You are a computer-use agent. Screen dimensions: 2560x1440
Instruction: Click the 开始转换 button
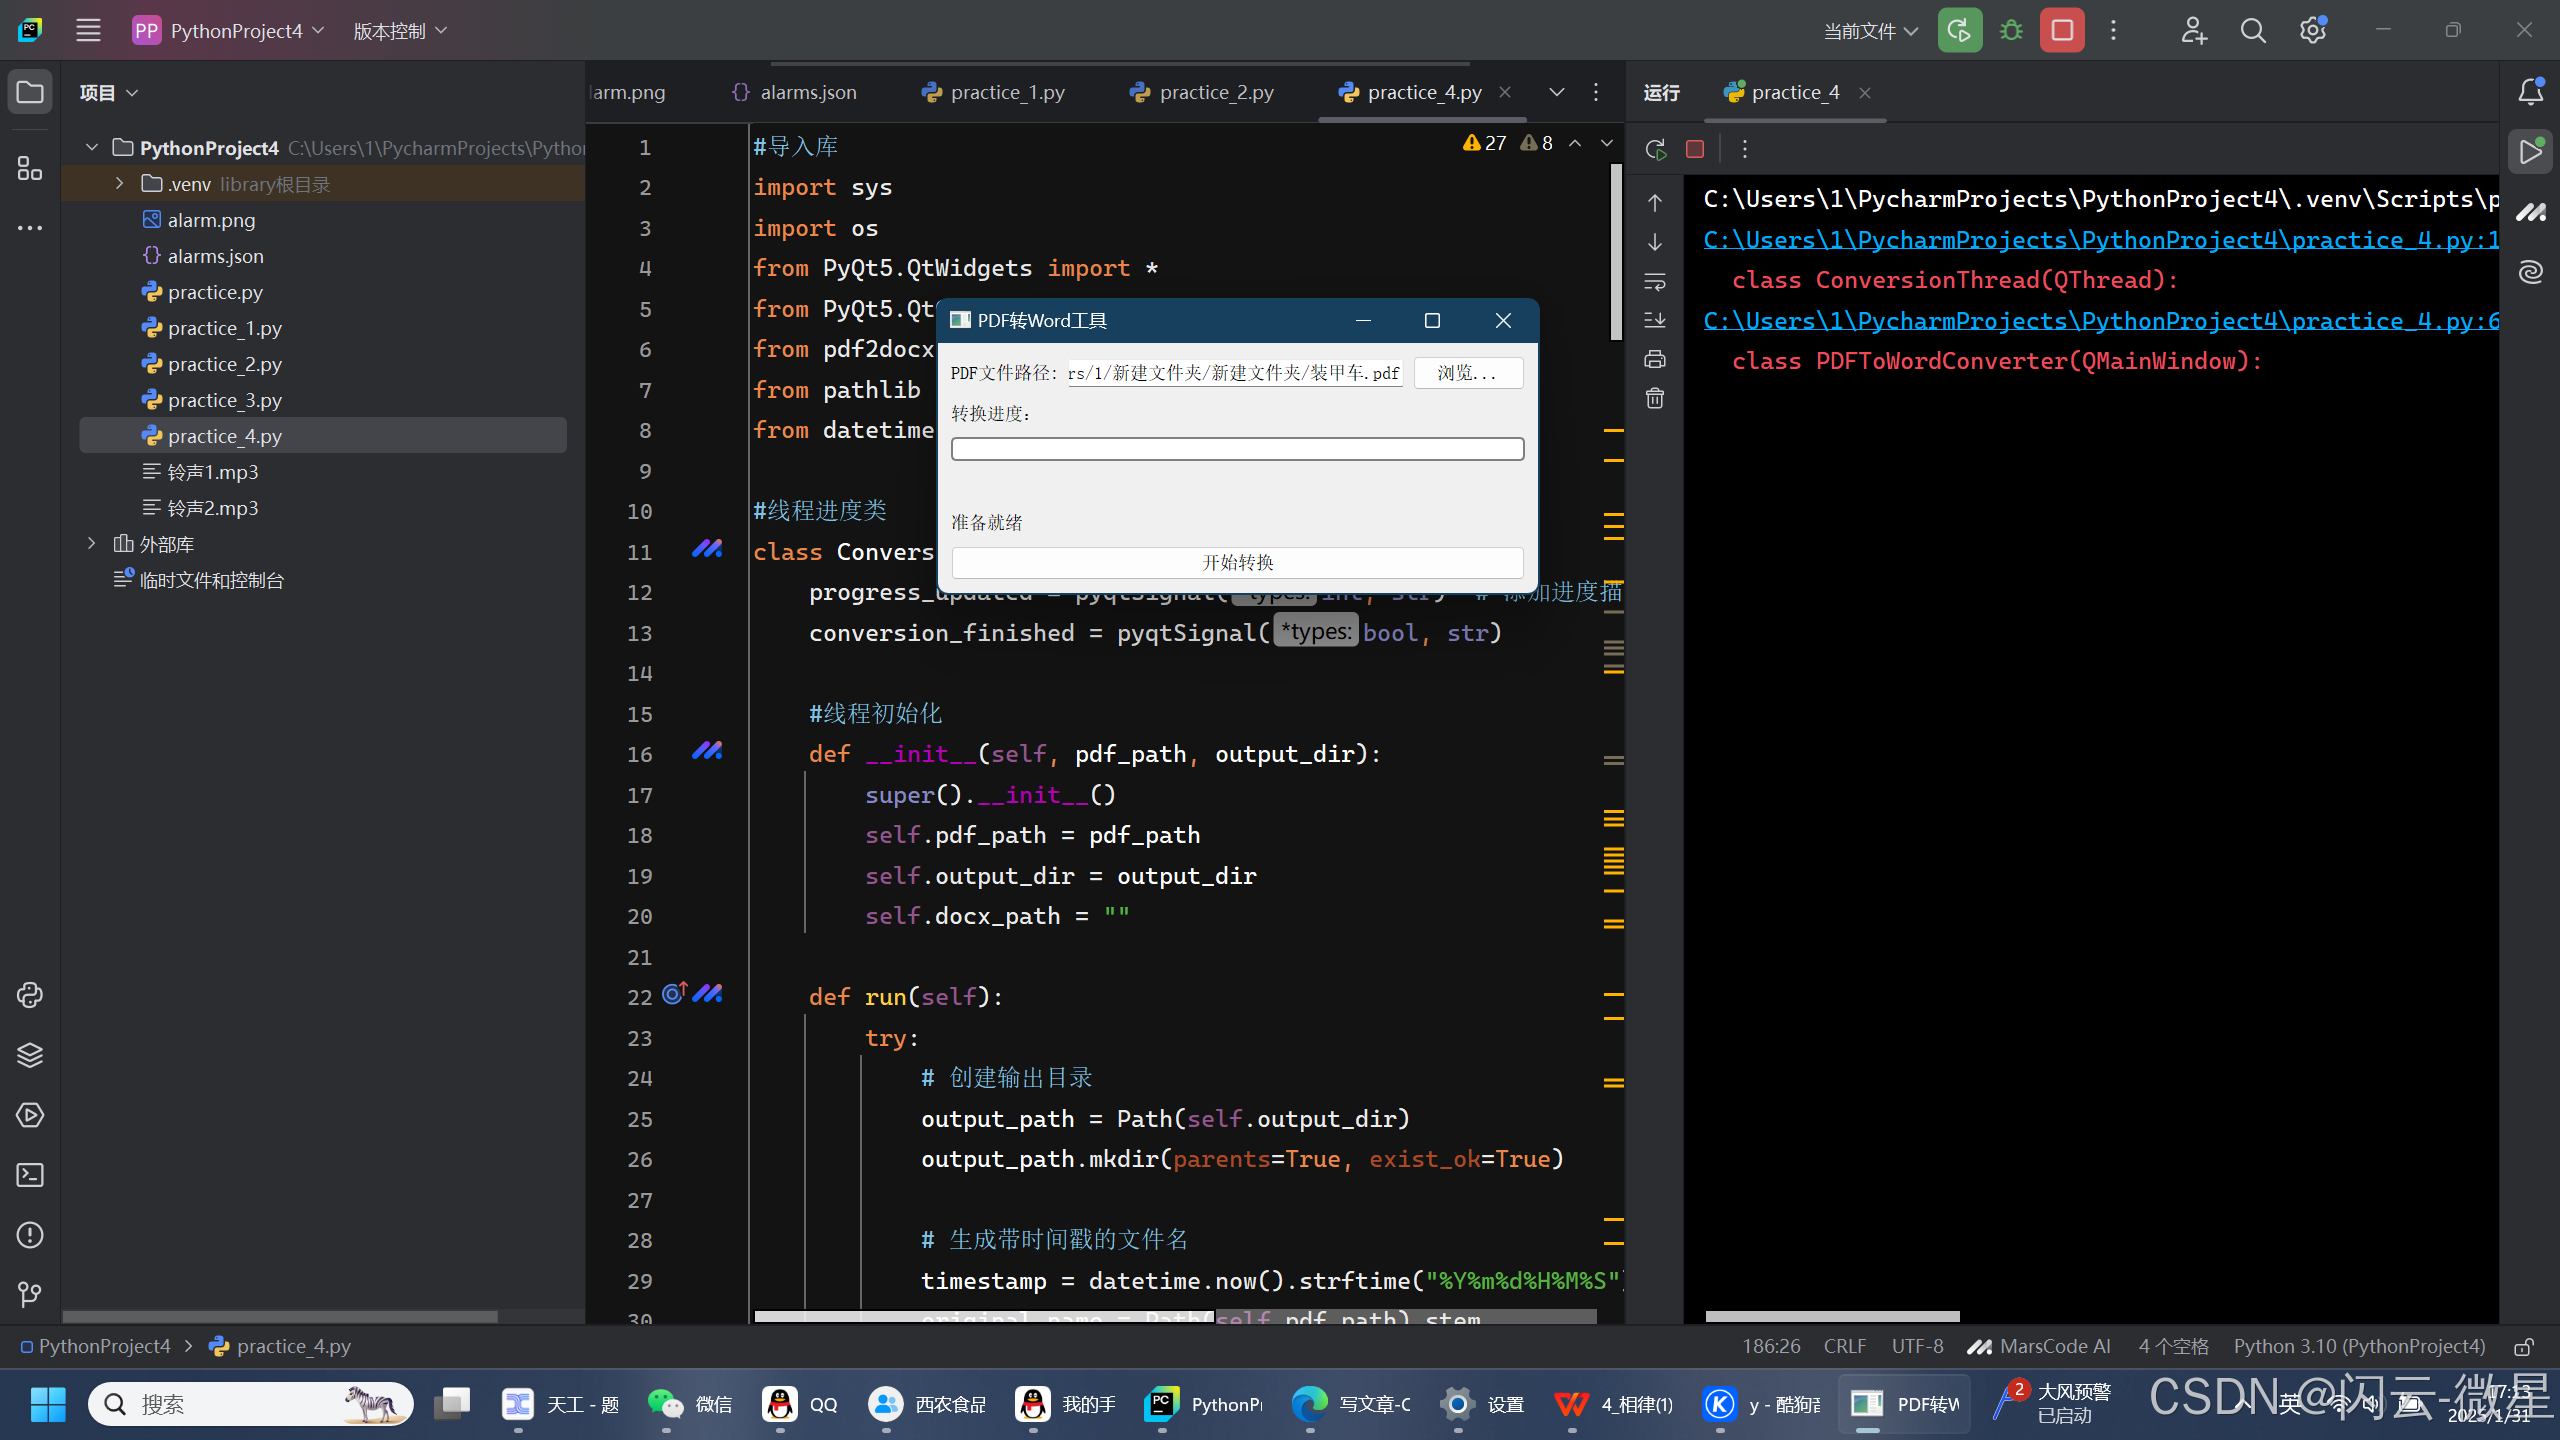tap(1237, 562)
